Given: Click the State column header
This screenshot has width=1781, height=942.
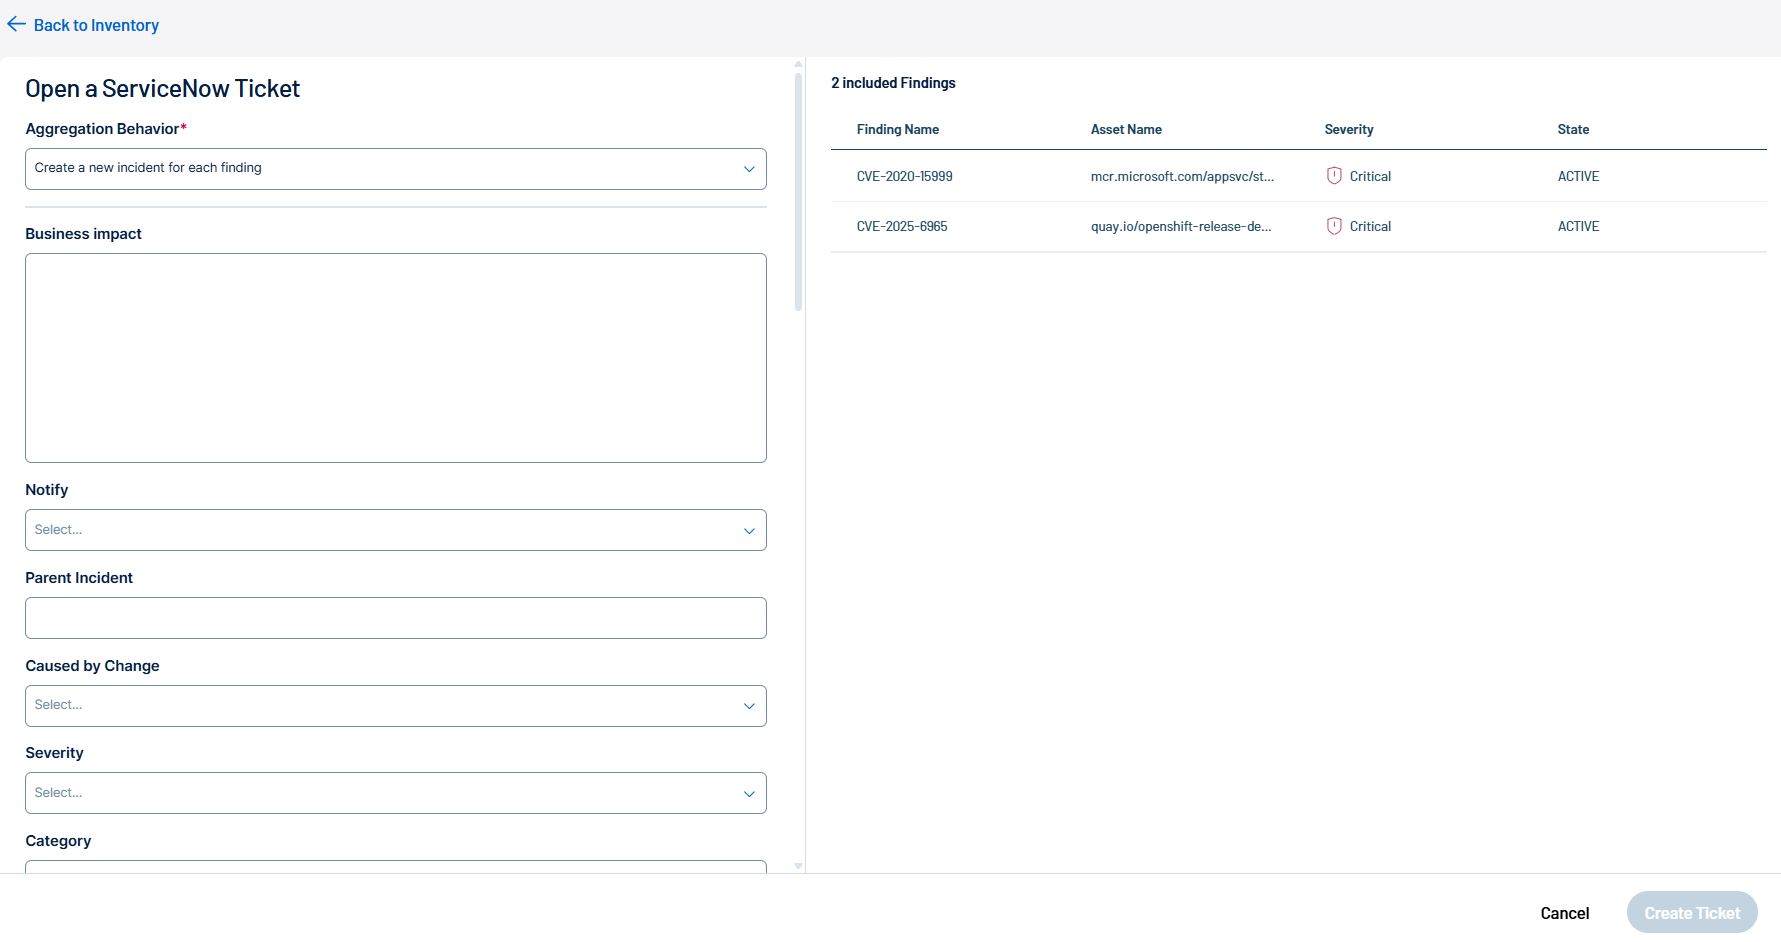Looking at the screenshot, I should pyautogui.click(x=1572, y=129).
